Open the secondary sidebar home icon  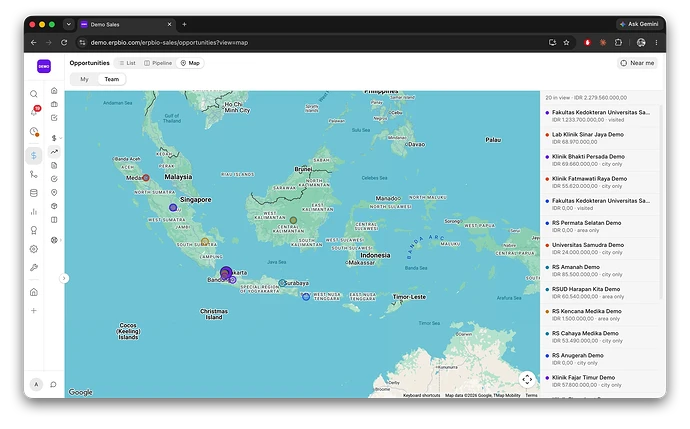tap(54, 91)
